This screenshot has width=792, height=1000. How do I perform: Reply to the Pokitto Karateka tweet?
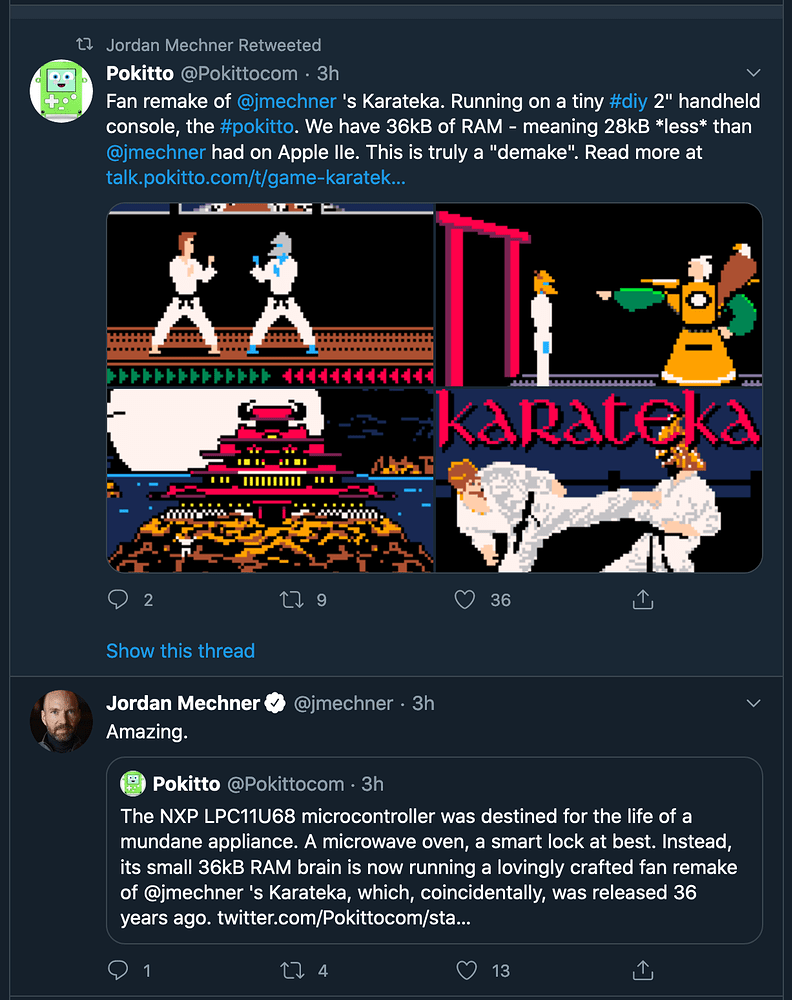(118, 600)
